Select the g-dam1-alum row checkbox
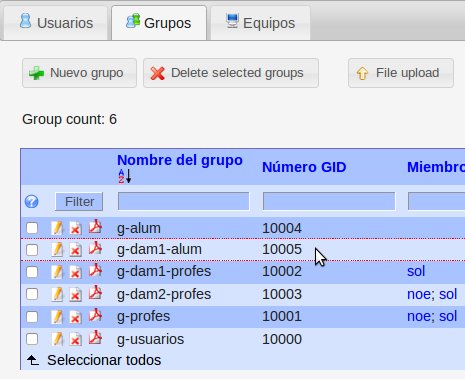The width and height of the screenshot is (465, 379). click(x=32, y=250)
